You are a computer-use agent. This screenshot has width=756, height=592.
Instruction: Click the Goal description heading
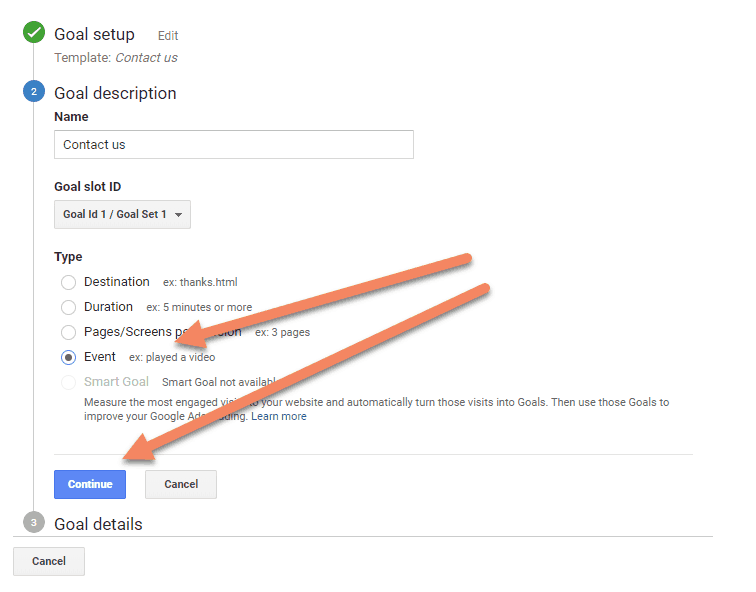115,93
